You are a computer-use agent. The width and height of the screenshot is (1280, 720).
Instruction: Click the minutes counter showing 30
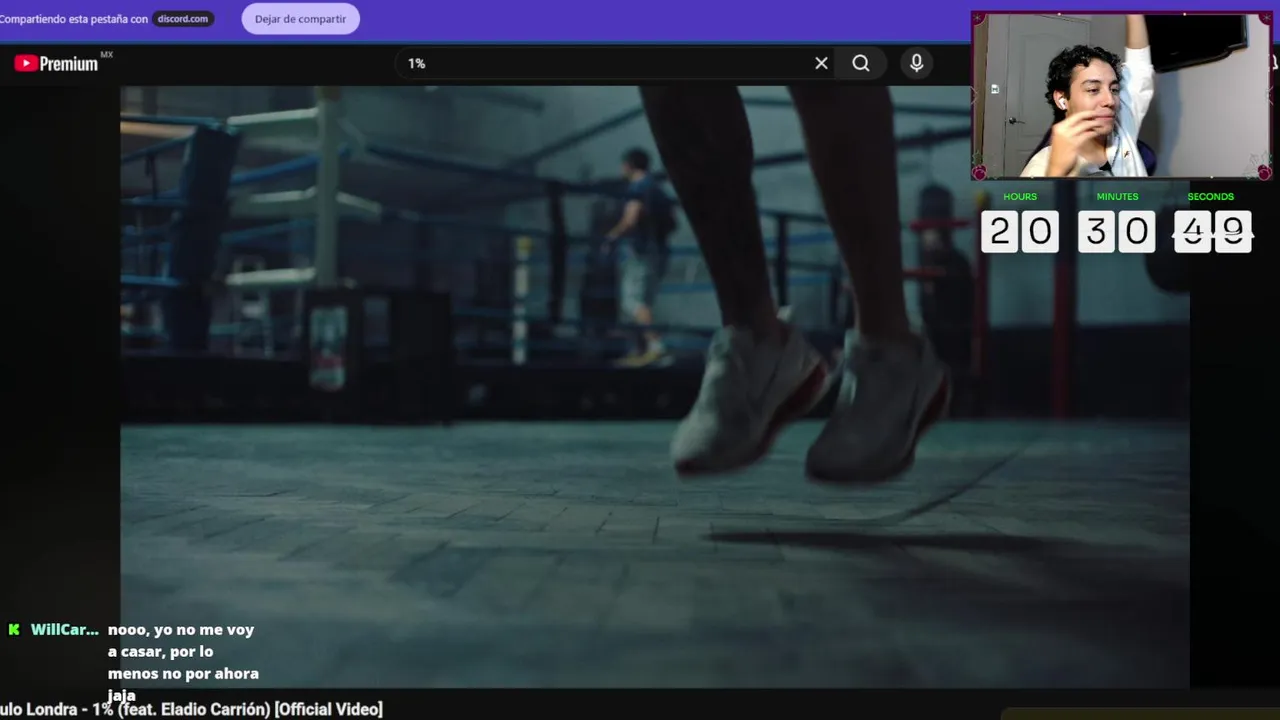tap(1116, 231)
